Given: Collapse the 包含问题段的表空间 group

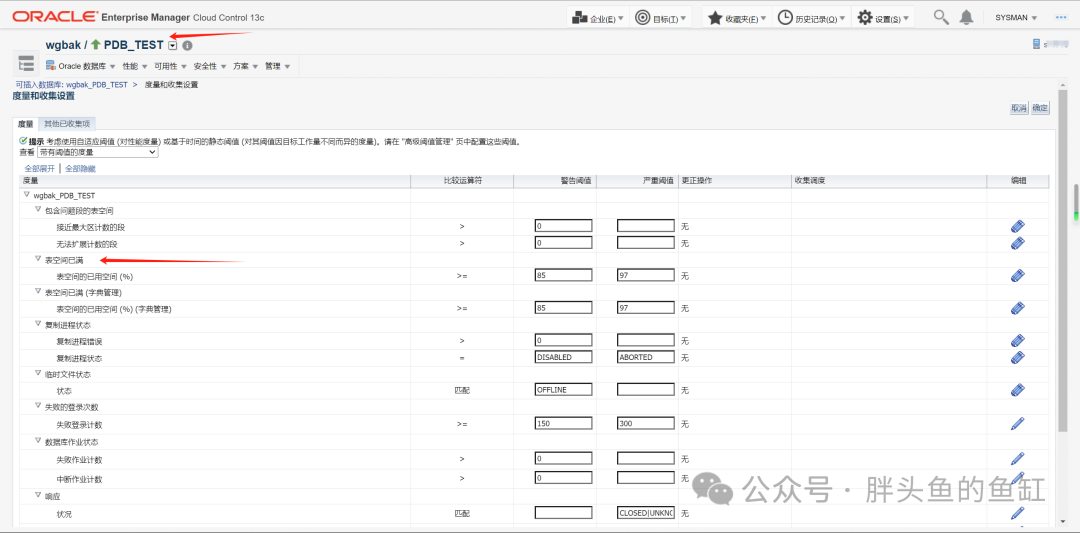Looking at the screenshot, I should click(38, 209).
